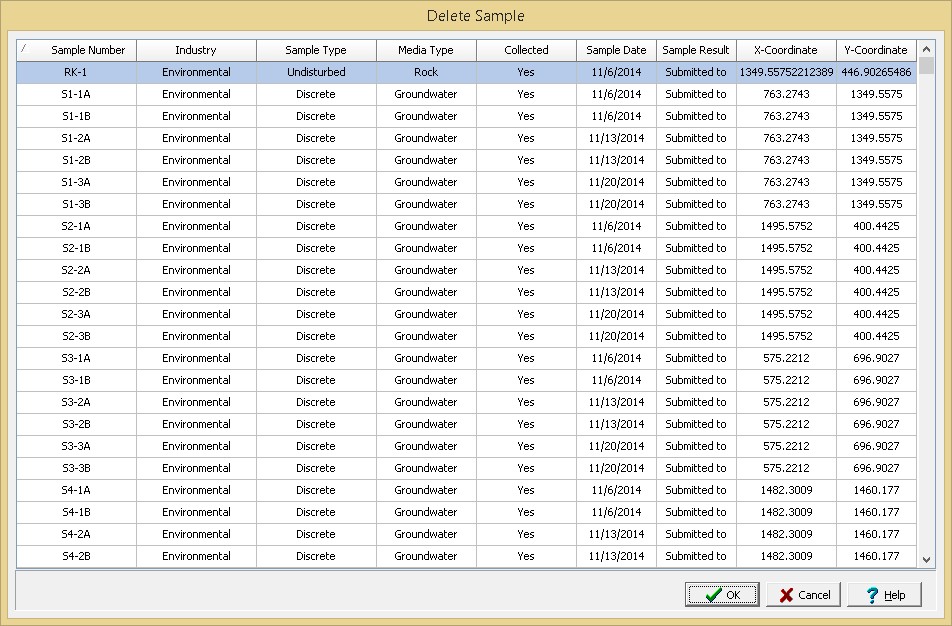Click the OK button with green checkmark
This screenshot has width=952, height=626.
[x=721, y=594]
